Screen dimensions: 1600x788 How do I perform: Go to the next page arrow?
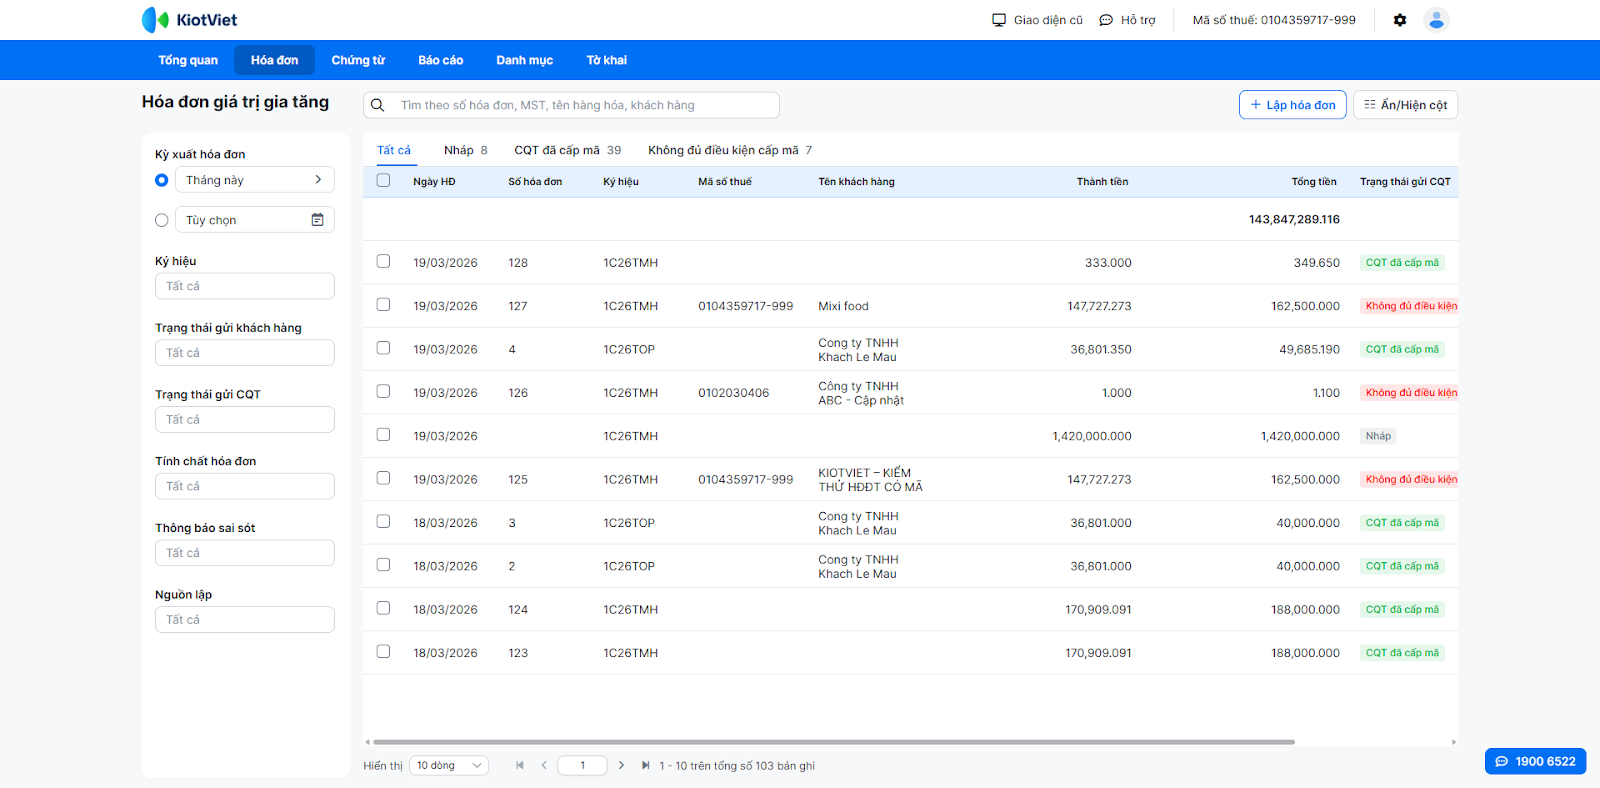click(621, 765)
